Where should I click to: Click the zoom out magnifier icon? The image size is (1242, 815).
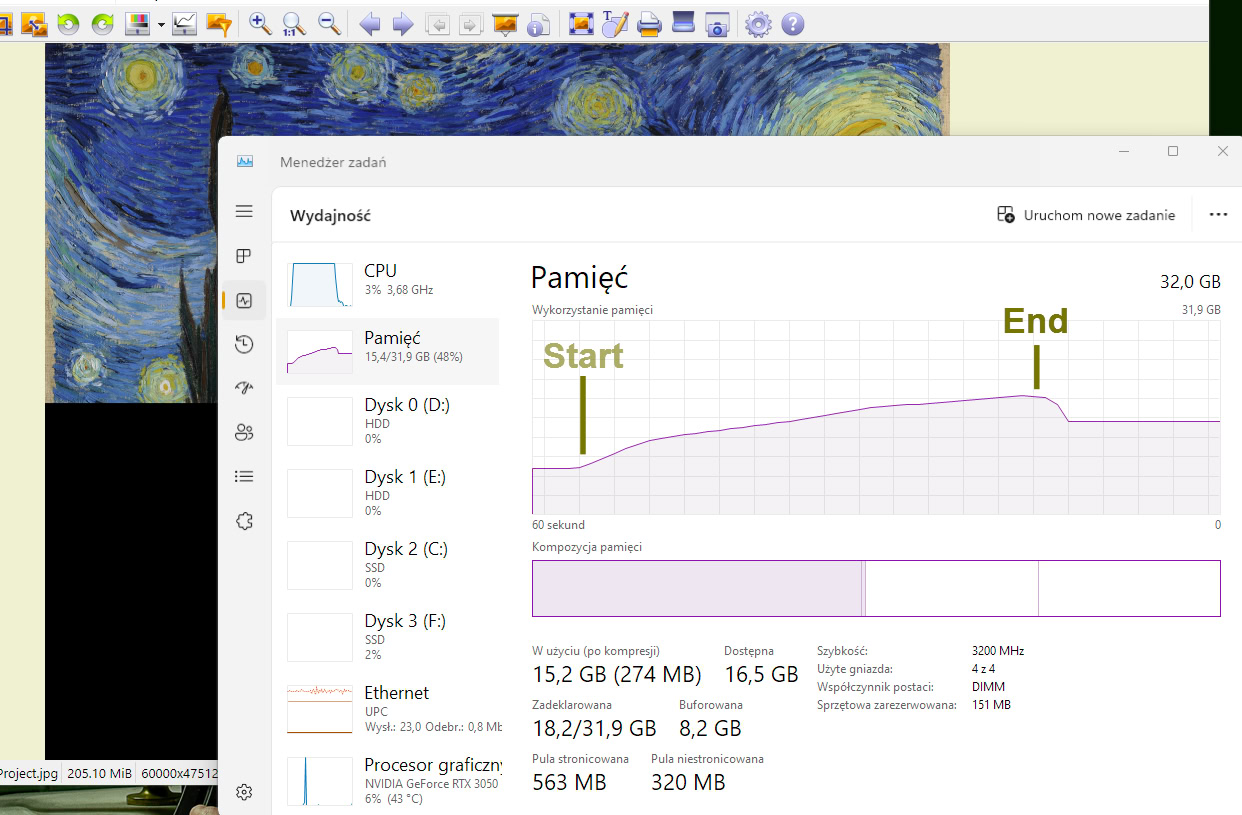(x=329, y=24)
